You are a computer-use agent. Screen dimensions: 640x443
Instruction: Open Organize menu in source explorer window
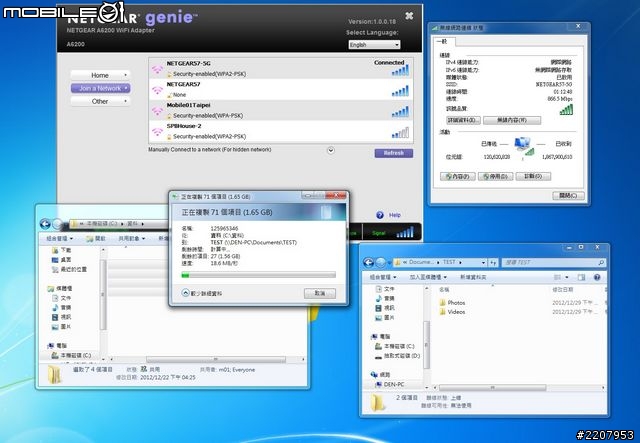point(60,238)
